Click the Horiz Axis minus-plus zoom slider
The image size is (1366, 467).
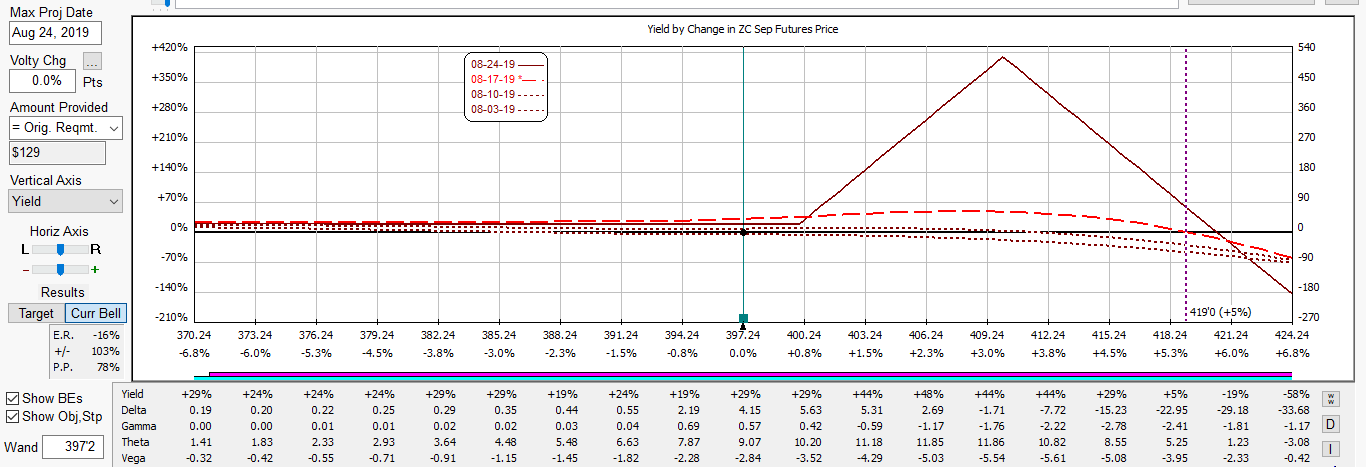(x=61, y=269)
